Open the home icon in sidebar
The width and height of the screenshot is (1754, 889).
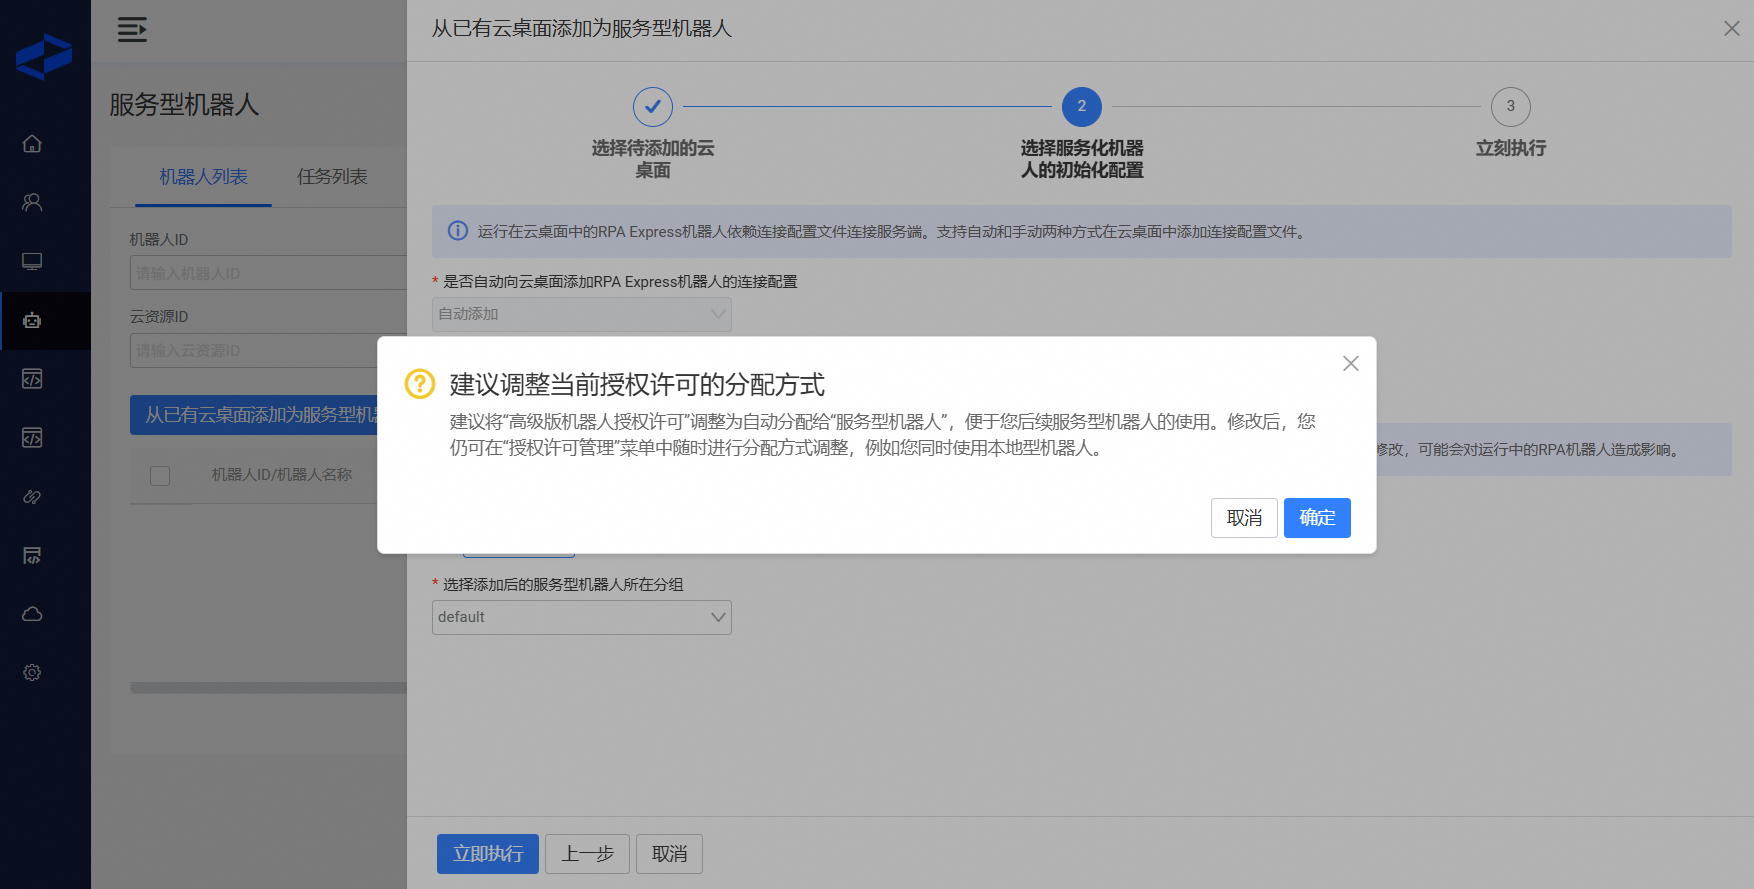tap(32, 144)
